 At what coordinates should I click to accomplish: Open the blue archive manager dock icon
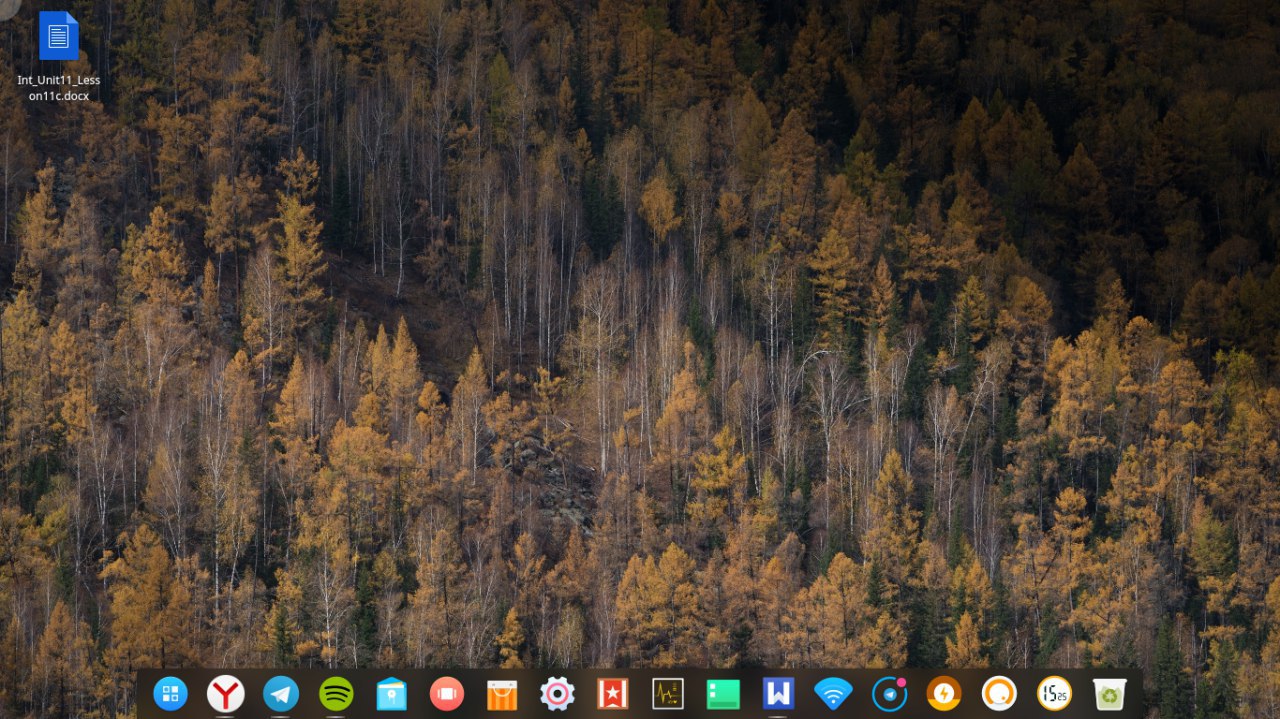click(x=391, y=693)
